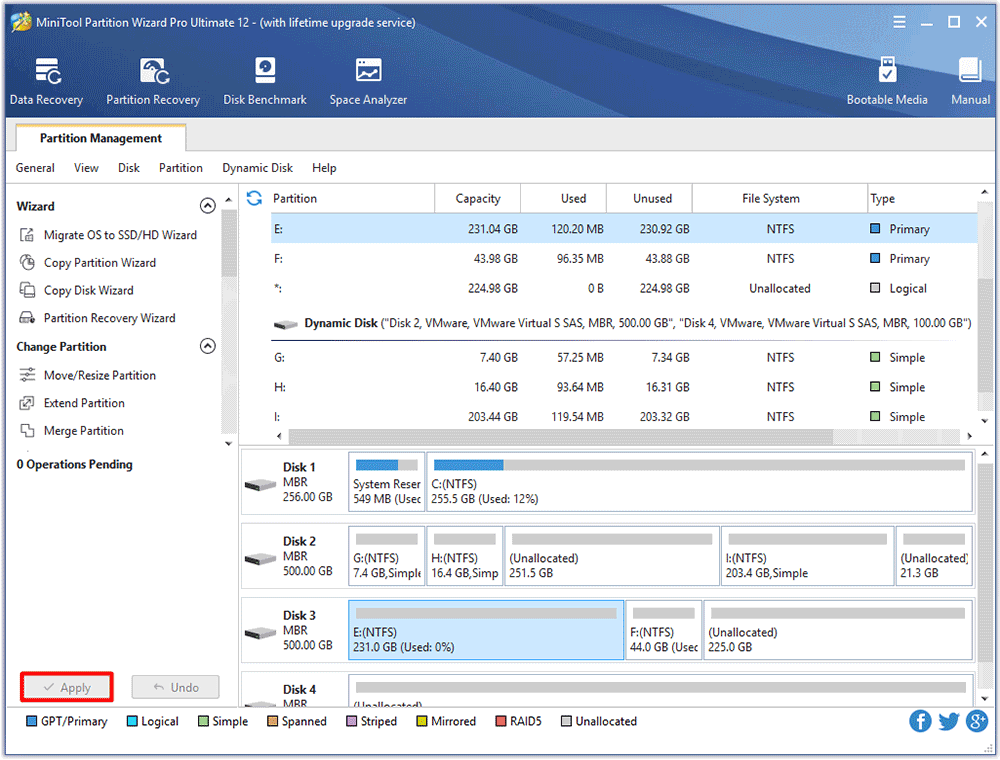Select volume I: row in the list
Viewport: 1000px width, 760px height.
[624, 416]
